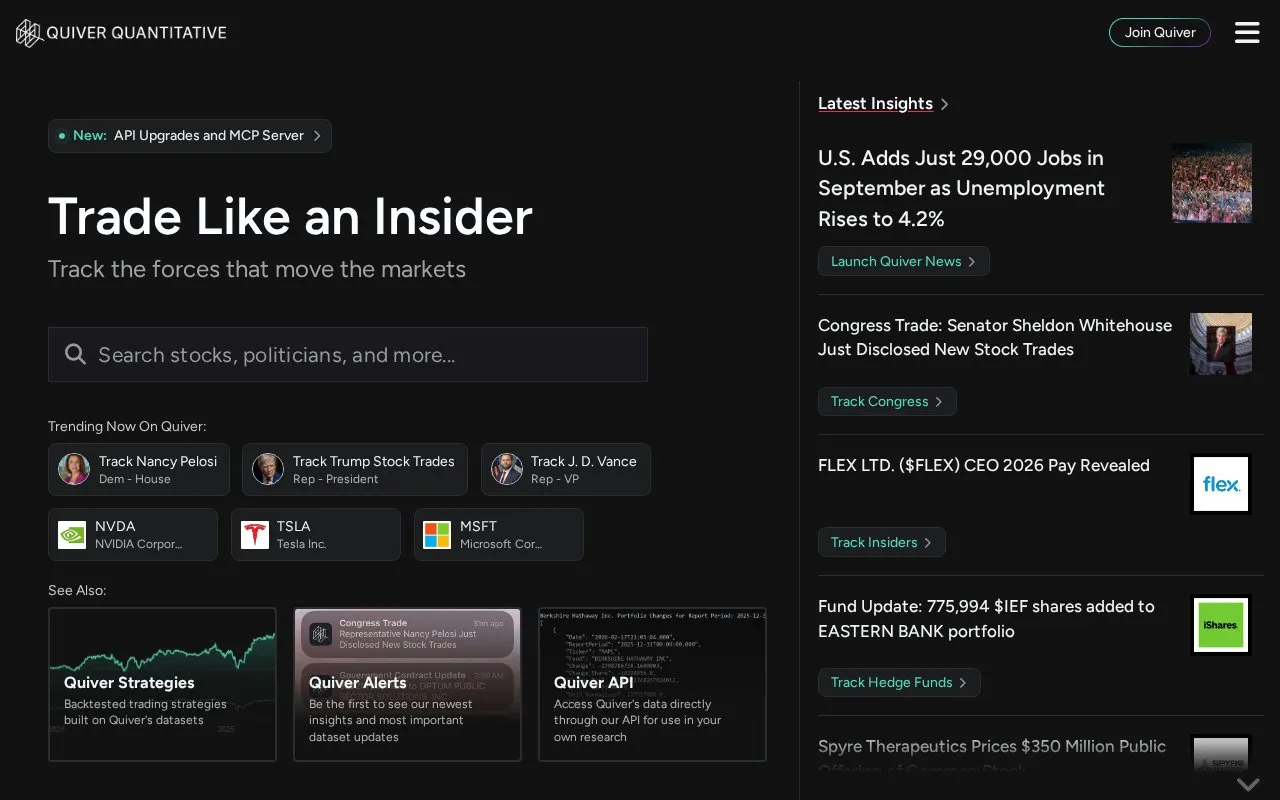Viewport: 1280px width, 800px height.
Task: Click the Latest Insights heading link
Action: (x=875, y=104)
